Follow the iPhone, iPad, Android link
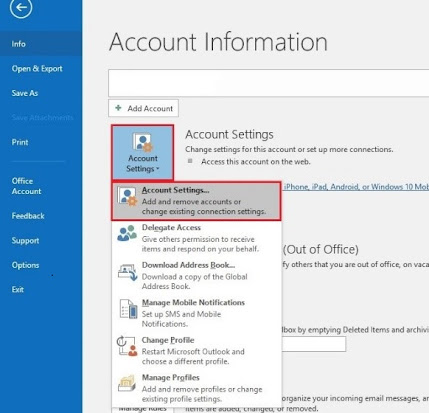Screen dimensions: 429x413 [x=356, y=187]
